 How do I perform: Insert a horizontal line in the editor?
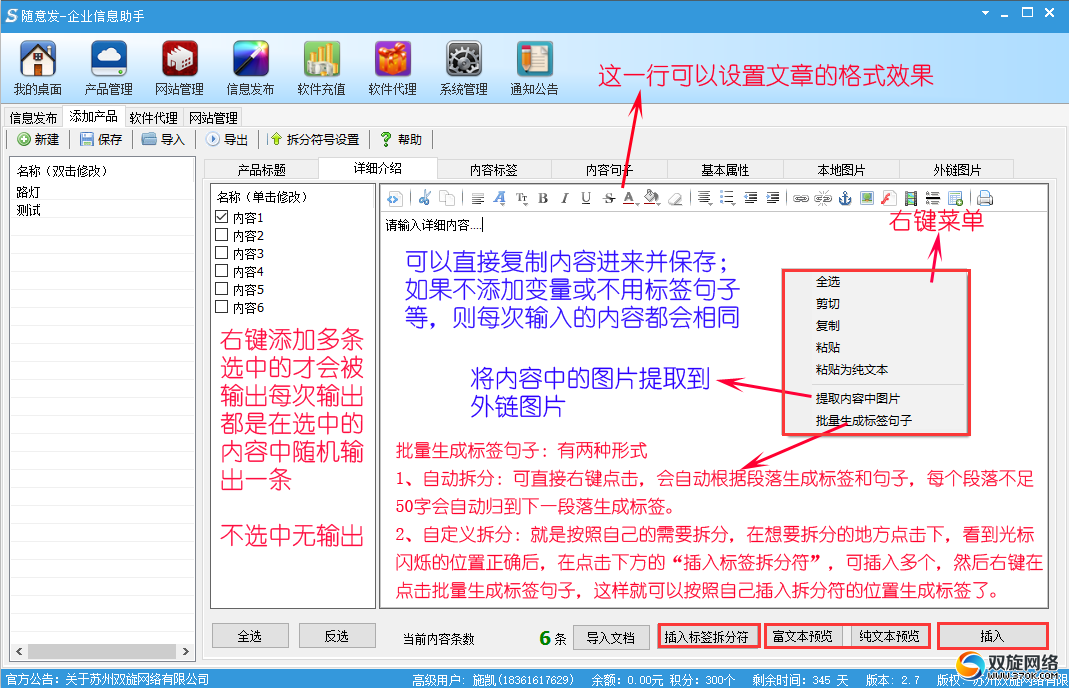point(933,198)
